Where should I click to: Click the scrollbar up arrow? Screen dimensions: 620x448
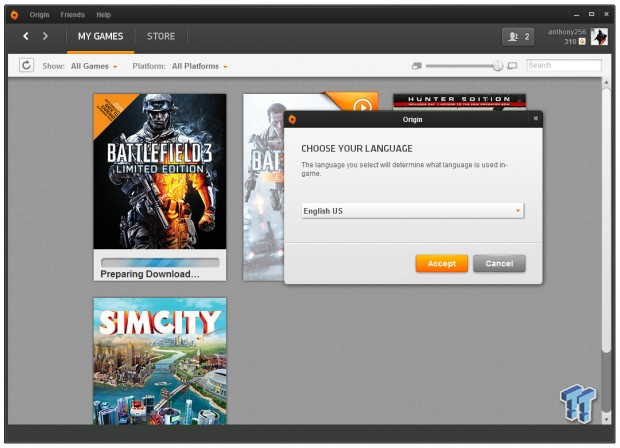click(606, 82)
